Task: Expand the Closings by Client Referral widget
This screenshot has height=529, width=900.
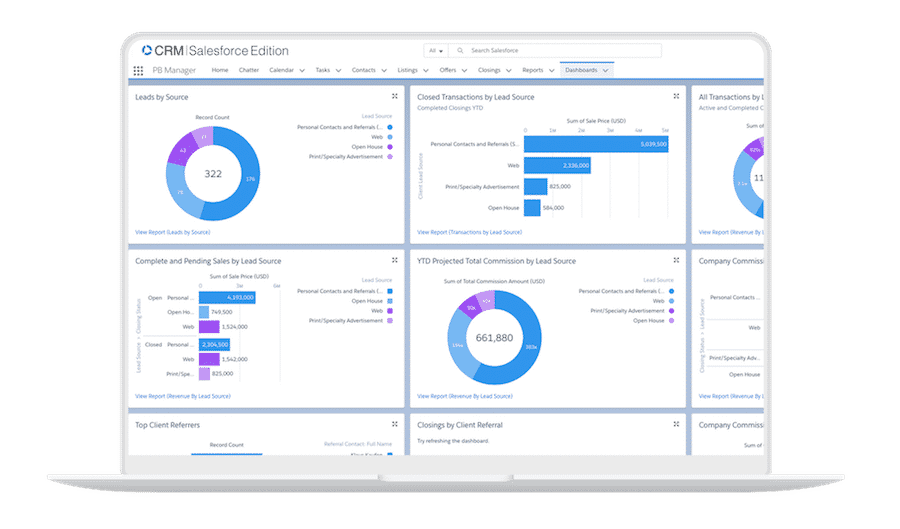Action: [677, 425]
